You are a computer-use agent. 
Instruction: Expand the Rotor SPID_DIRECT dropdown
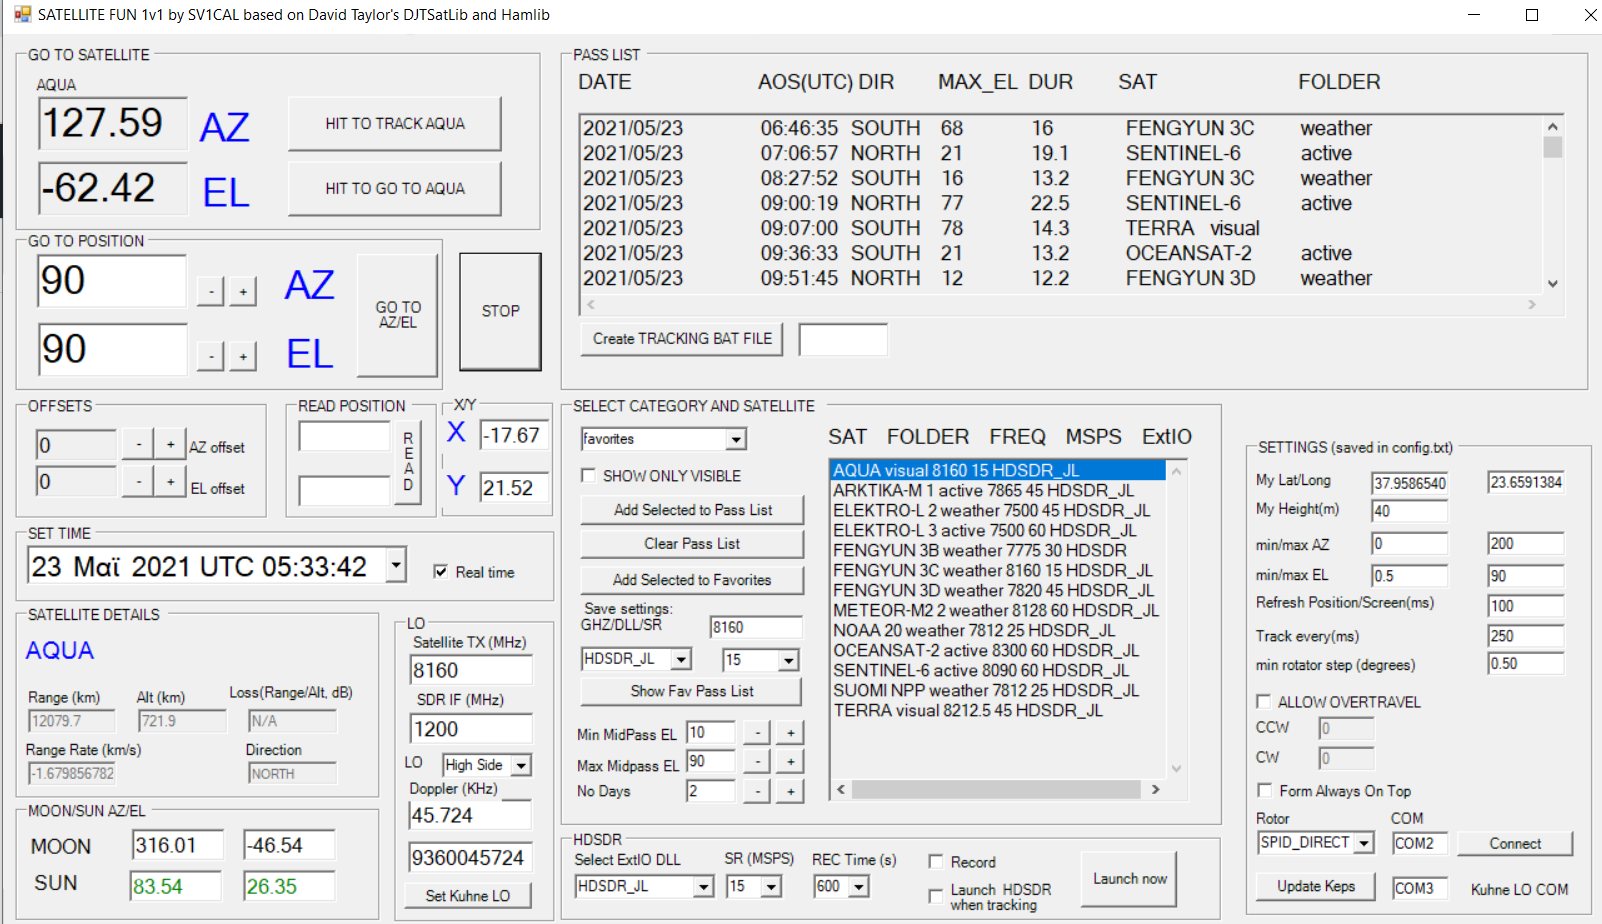1364,843
